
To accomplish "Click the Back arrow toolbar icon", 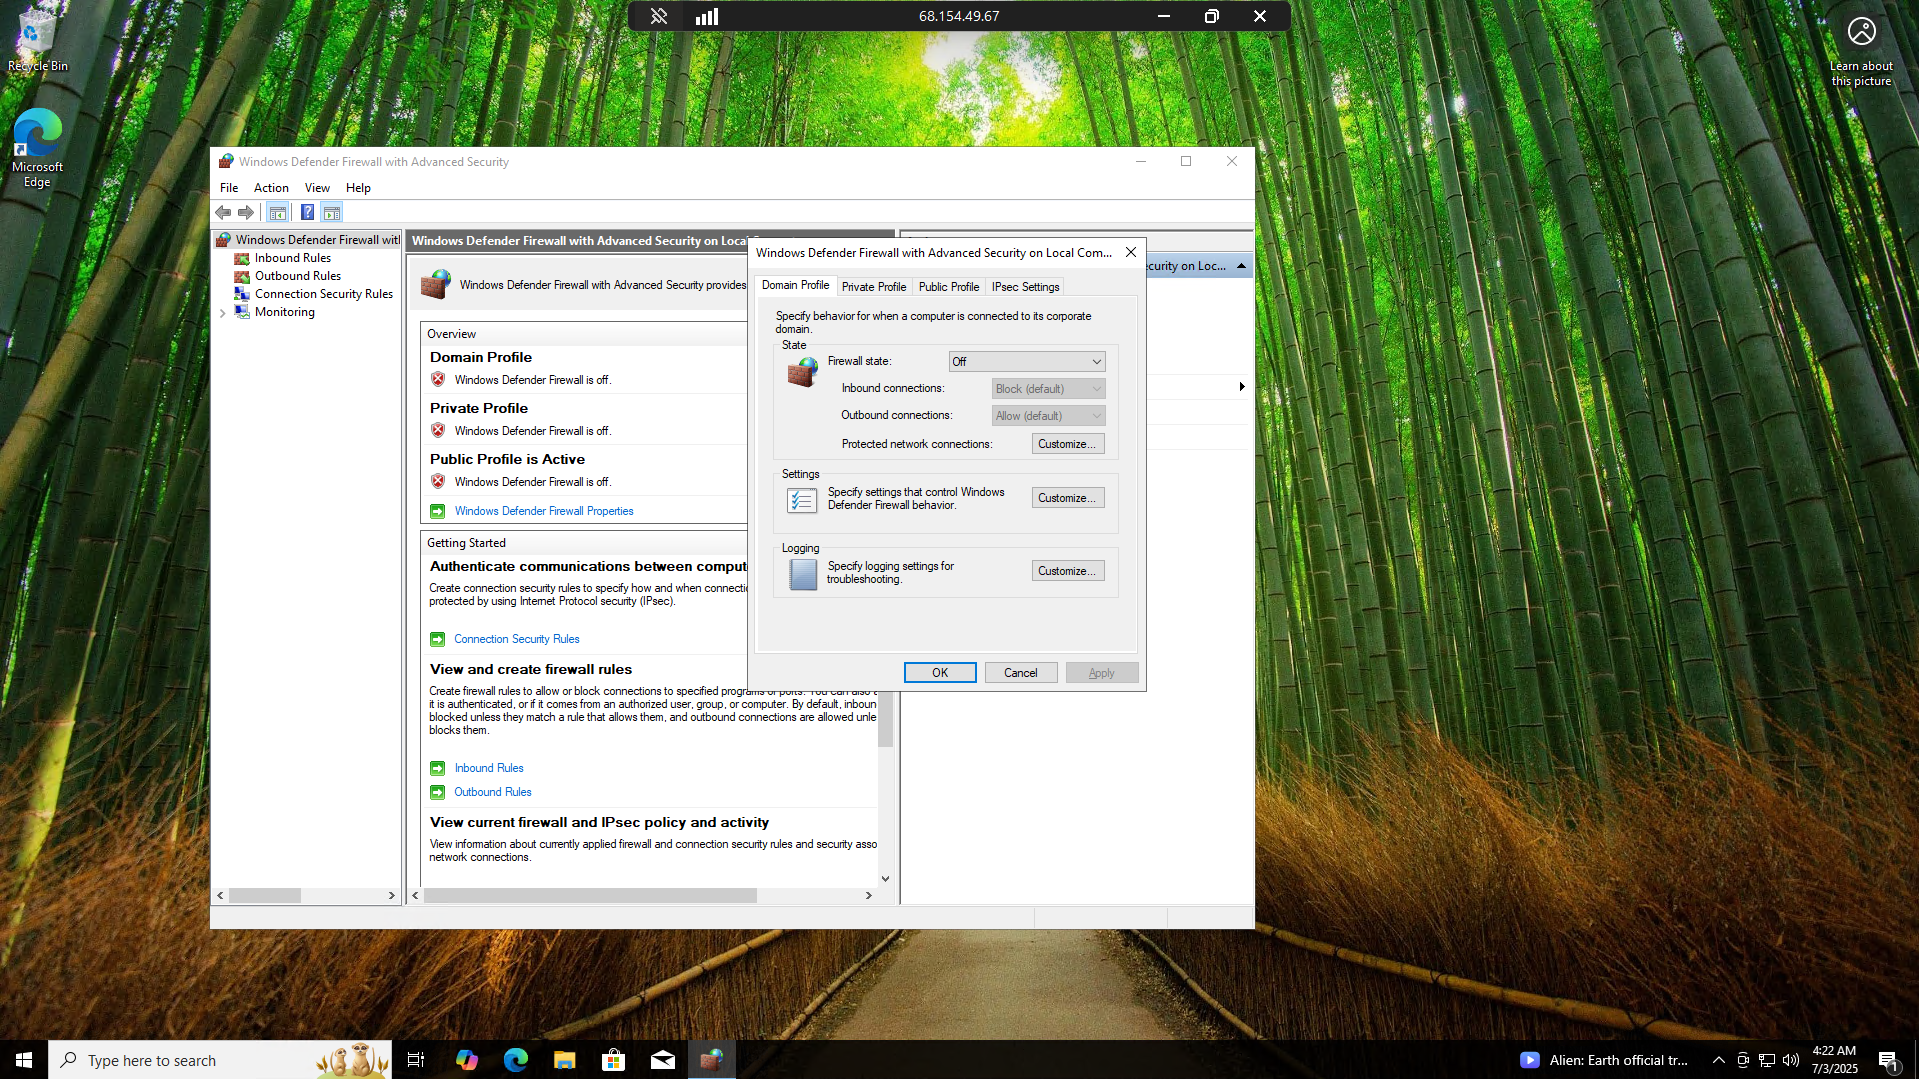I will 223,212.
